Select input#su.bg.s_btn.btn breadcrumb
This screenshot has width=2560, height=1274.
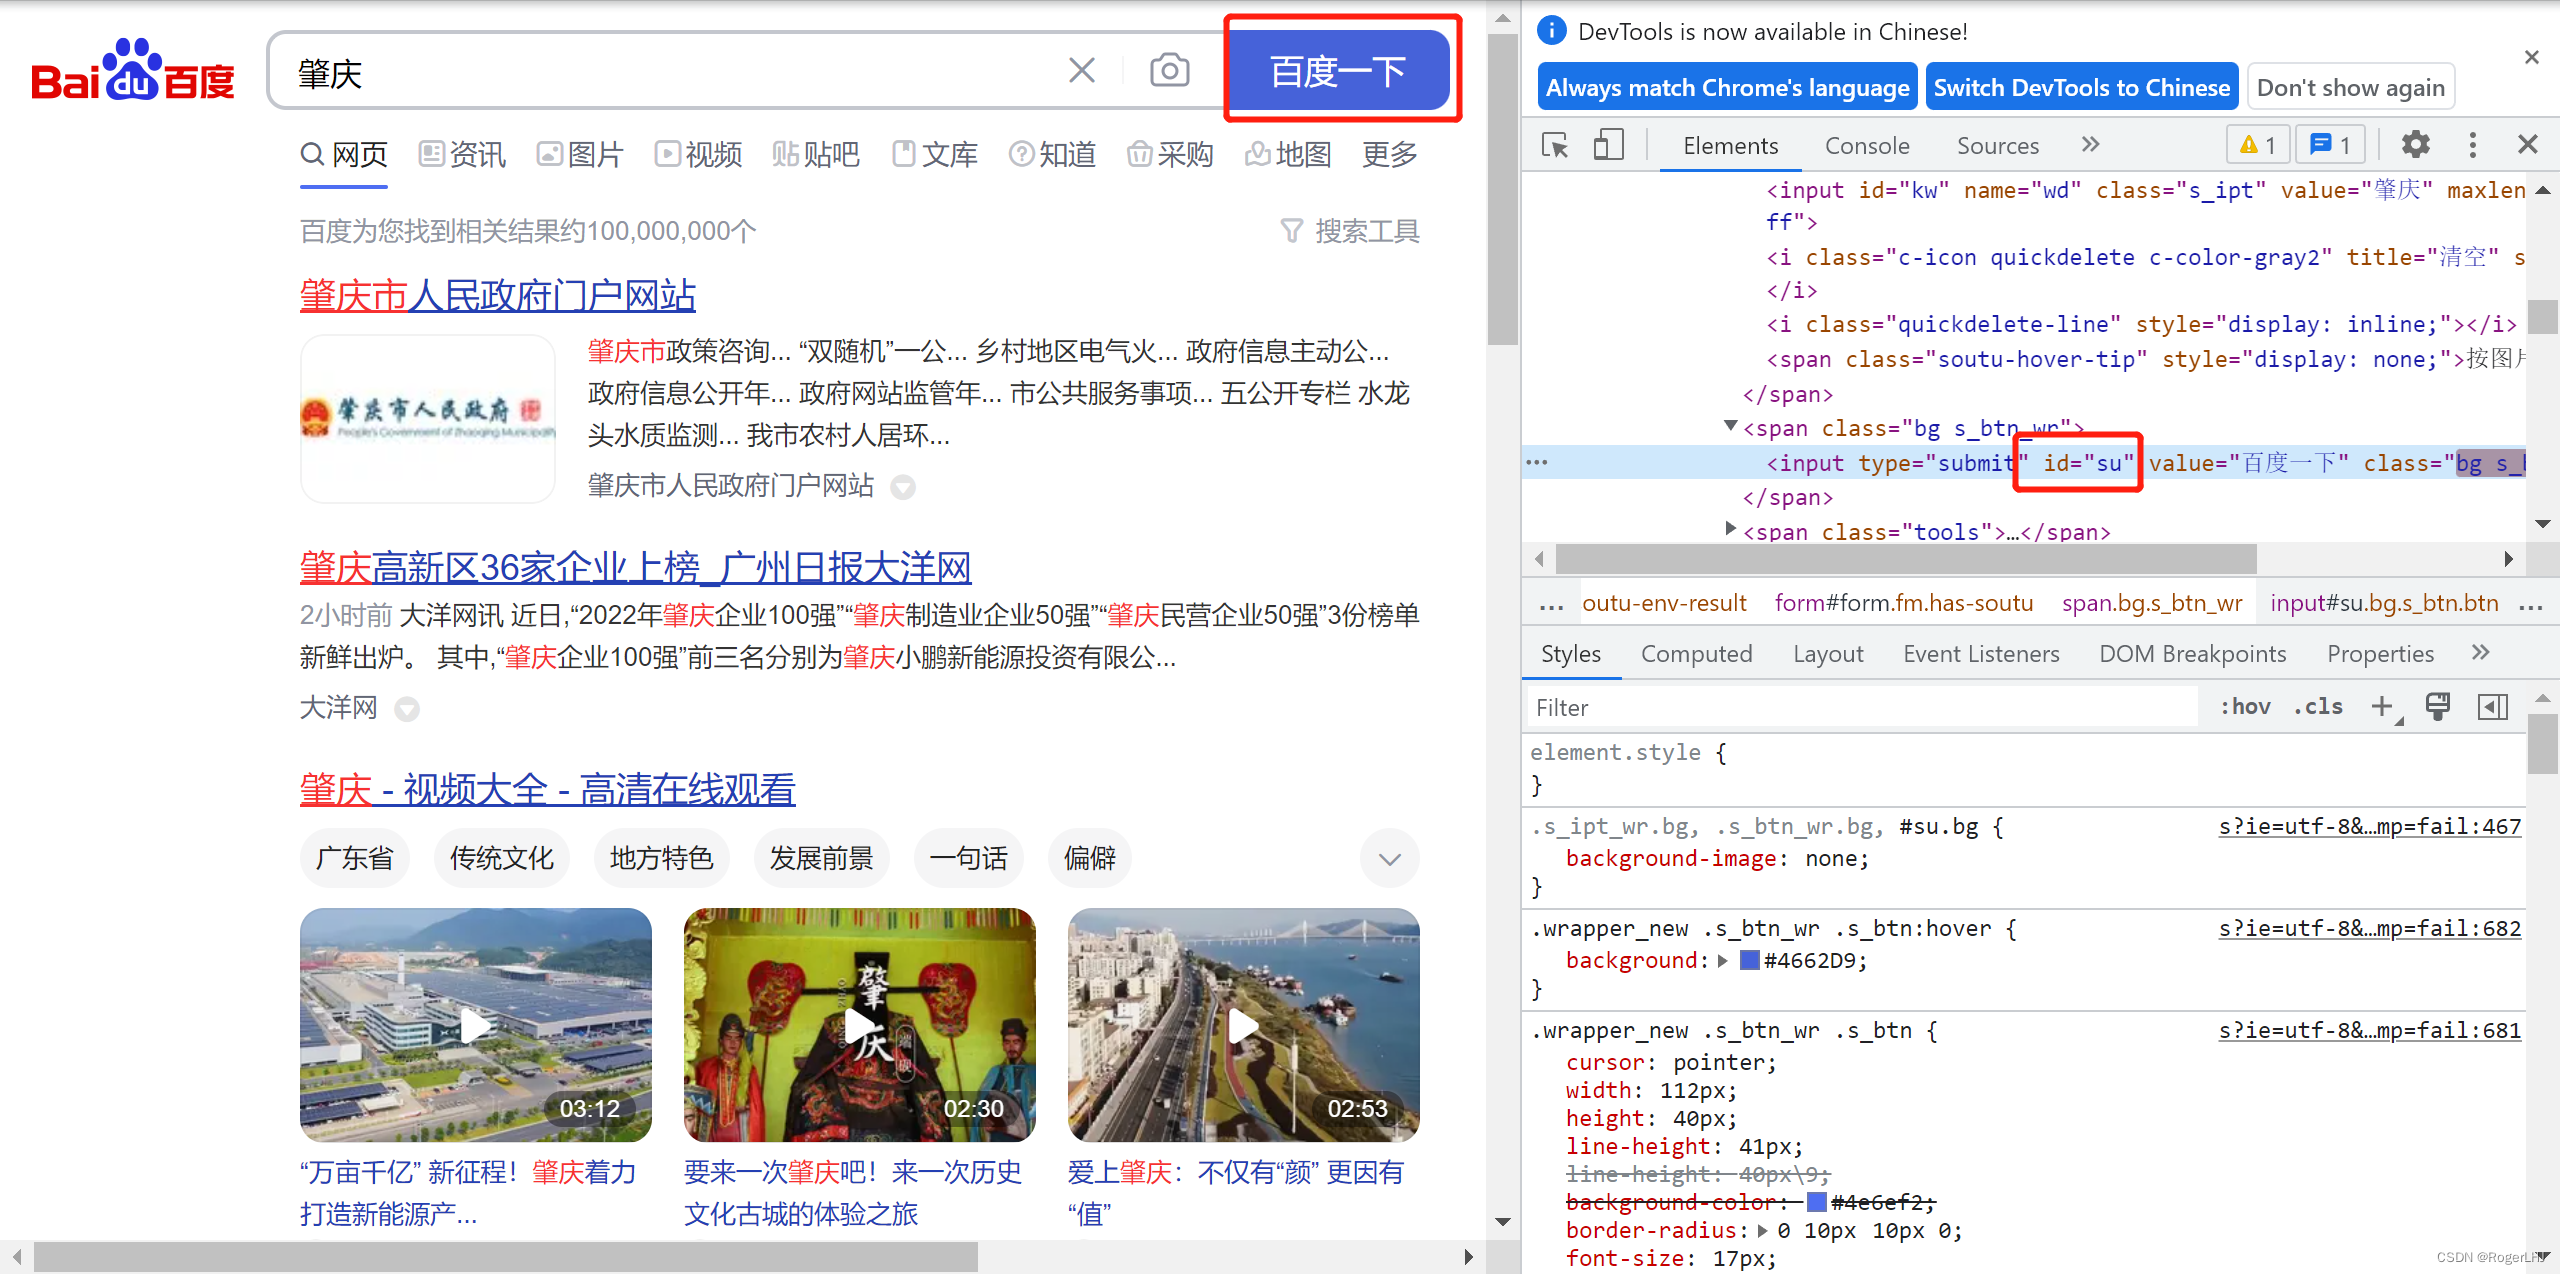click(2385, 603)
